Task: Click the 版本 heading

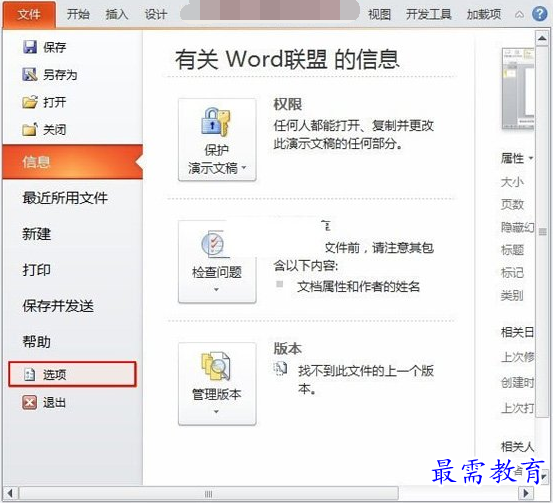Action: 288,349
